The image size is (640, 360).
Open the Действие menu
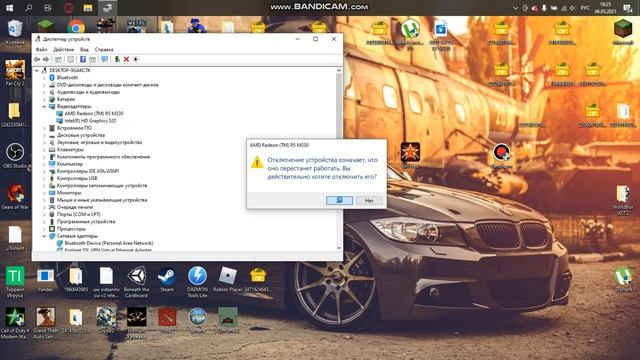coord(64,49)
